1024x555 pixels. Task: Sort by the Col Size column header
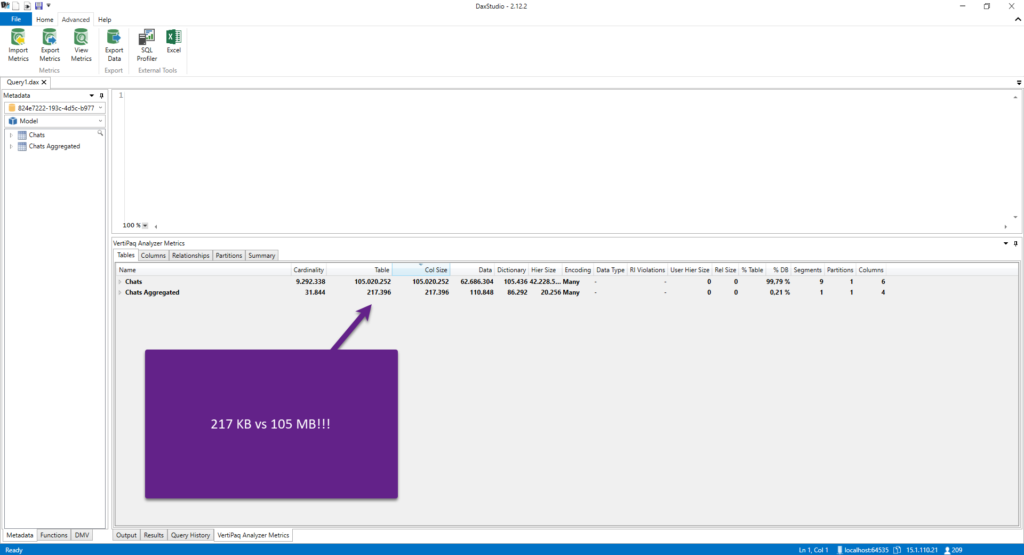point(421,270)
